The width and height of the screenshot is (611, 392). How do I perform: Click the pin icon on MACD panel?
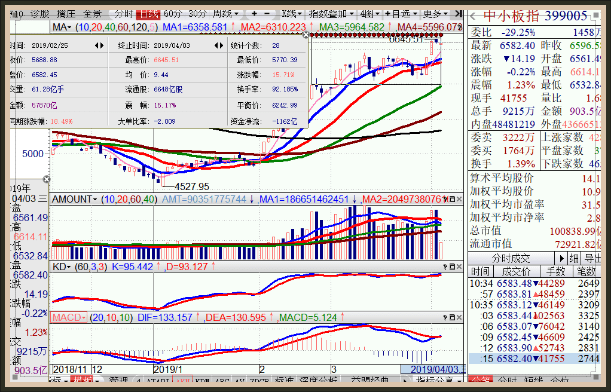pos(445,318)
